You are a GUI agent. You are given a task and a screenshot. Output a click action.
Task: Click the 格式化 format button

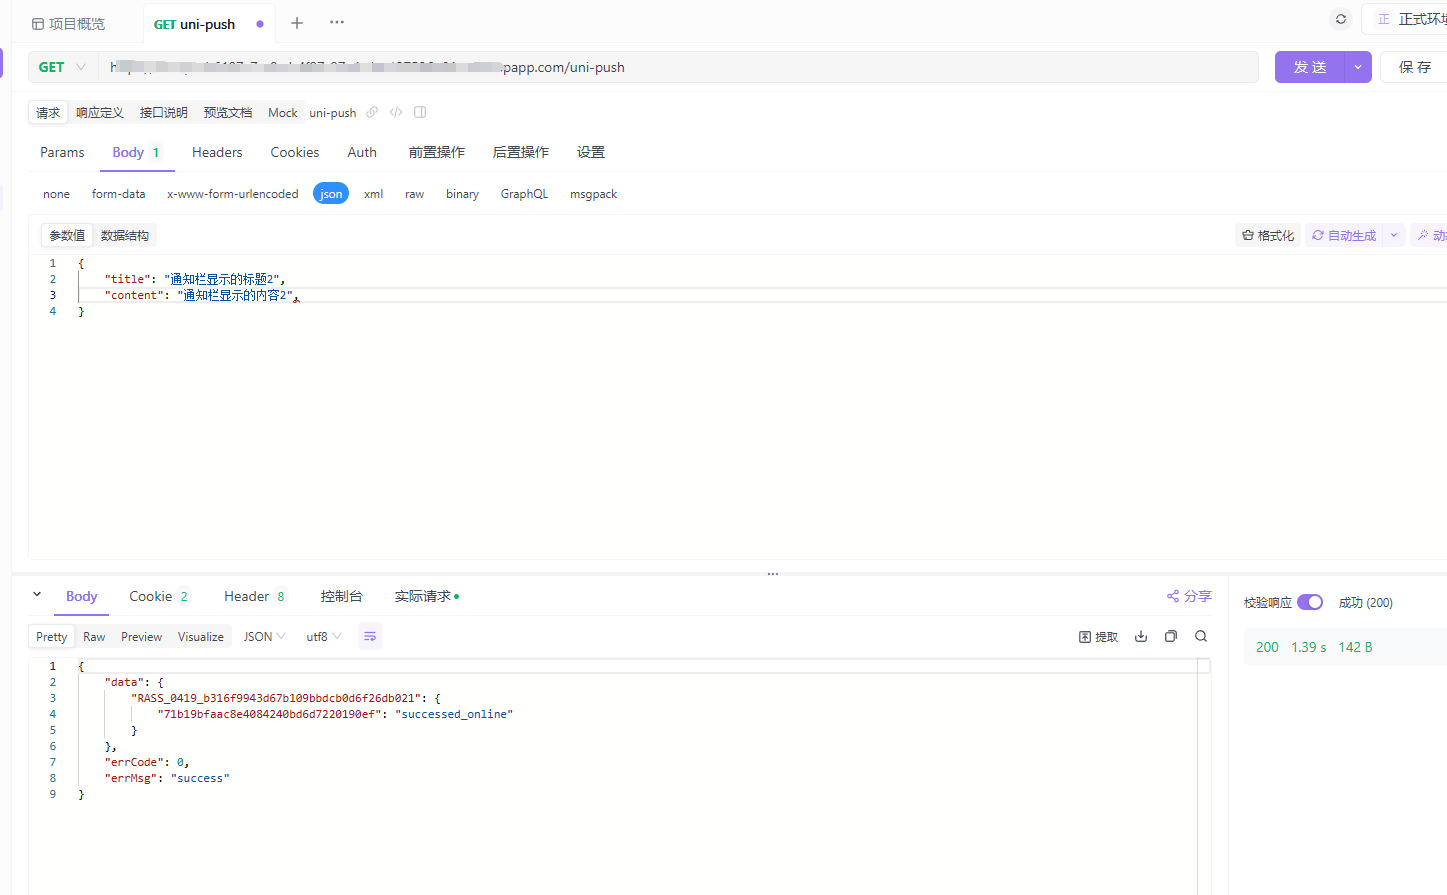(x=1268, y=235)
